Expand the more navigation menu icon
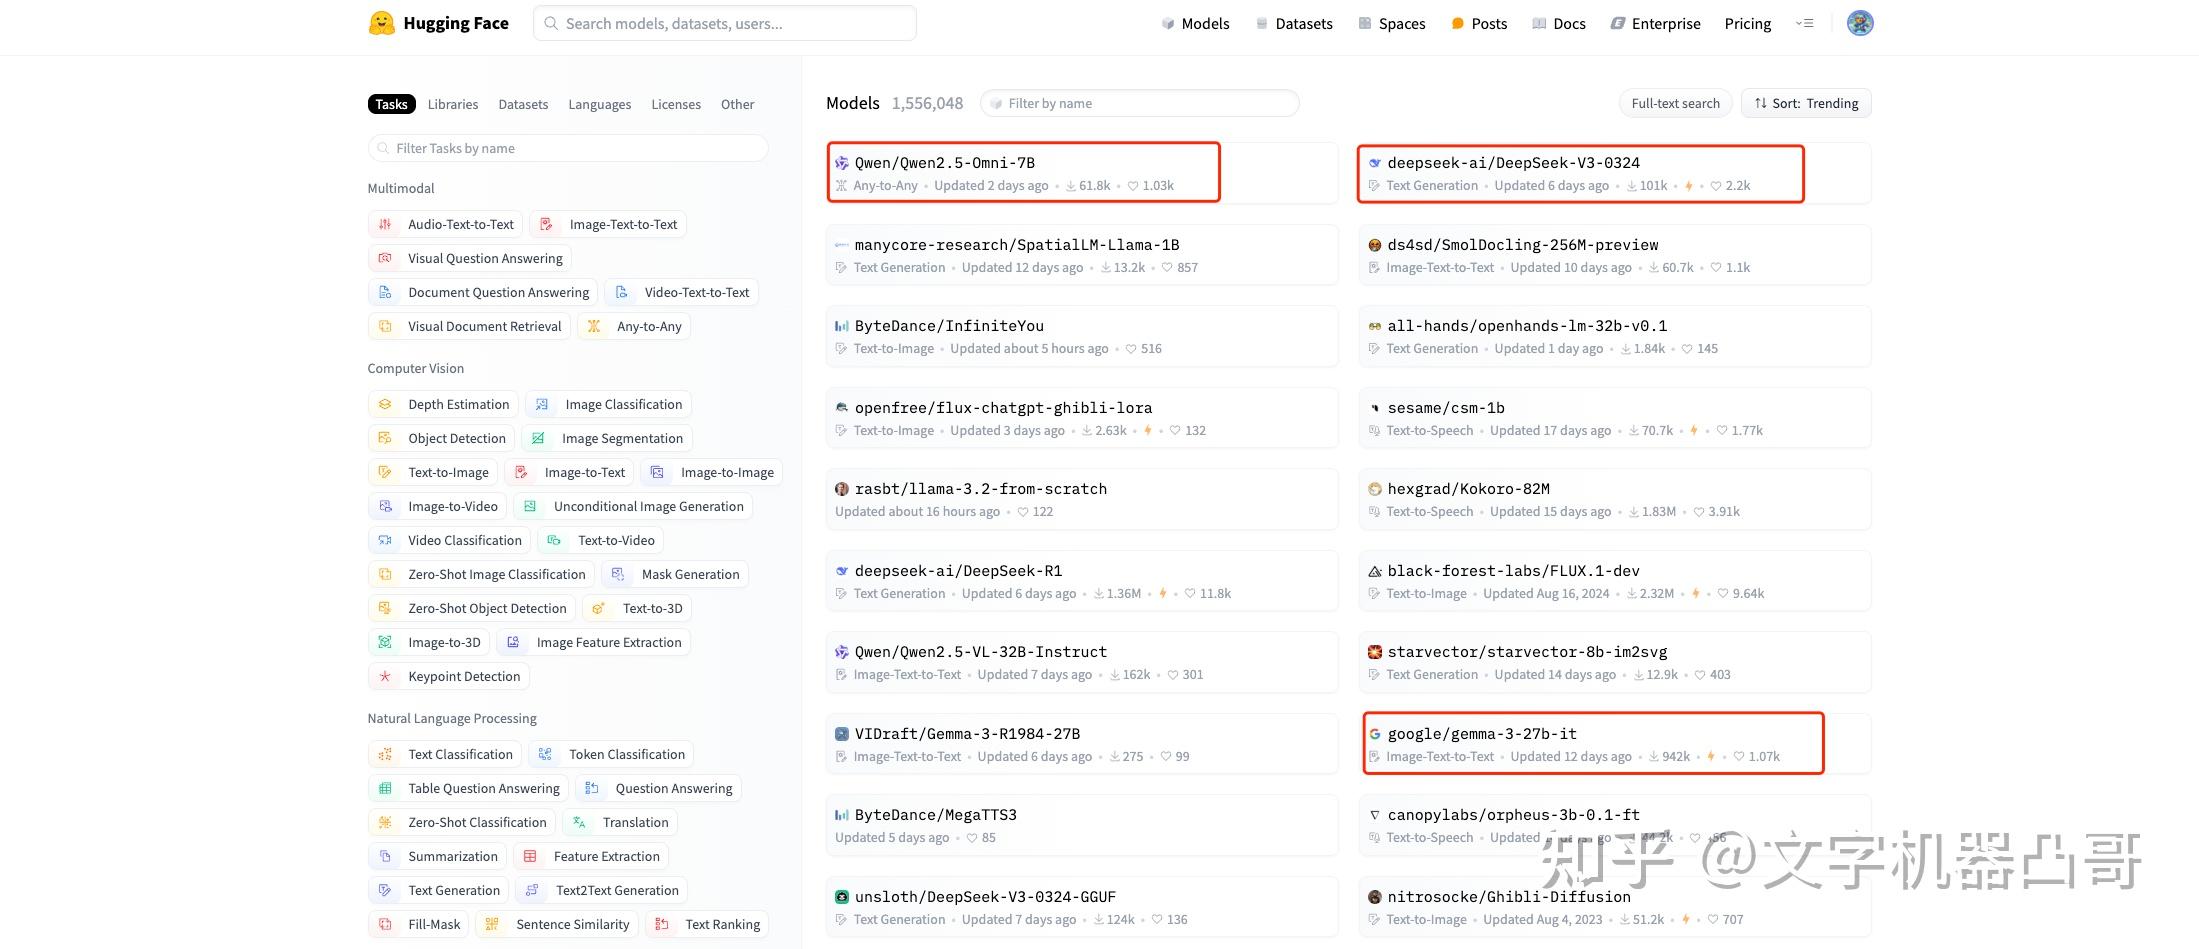 [1804, 23]
